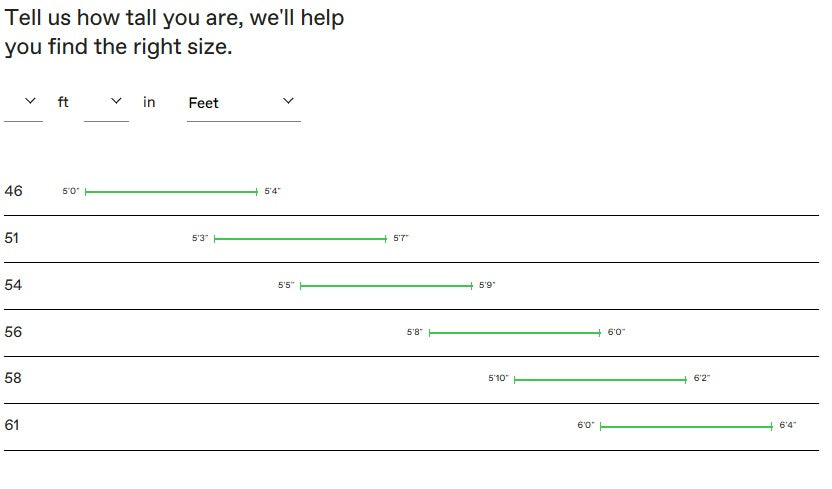832x489 pixels.
Task: Select size 54 row label
Action: (13, 285)
